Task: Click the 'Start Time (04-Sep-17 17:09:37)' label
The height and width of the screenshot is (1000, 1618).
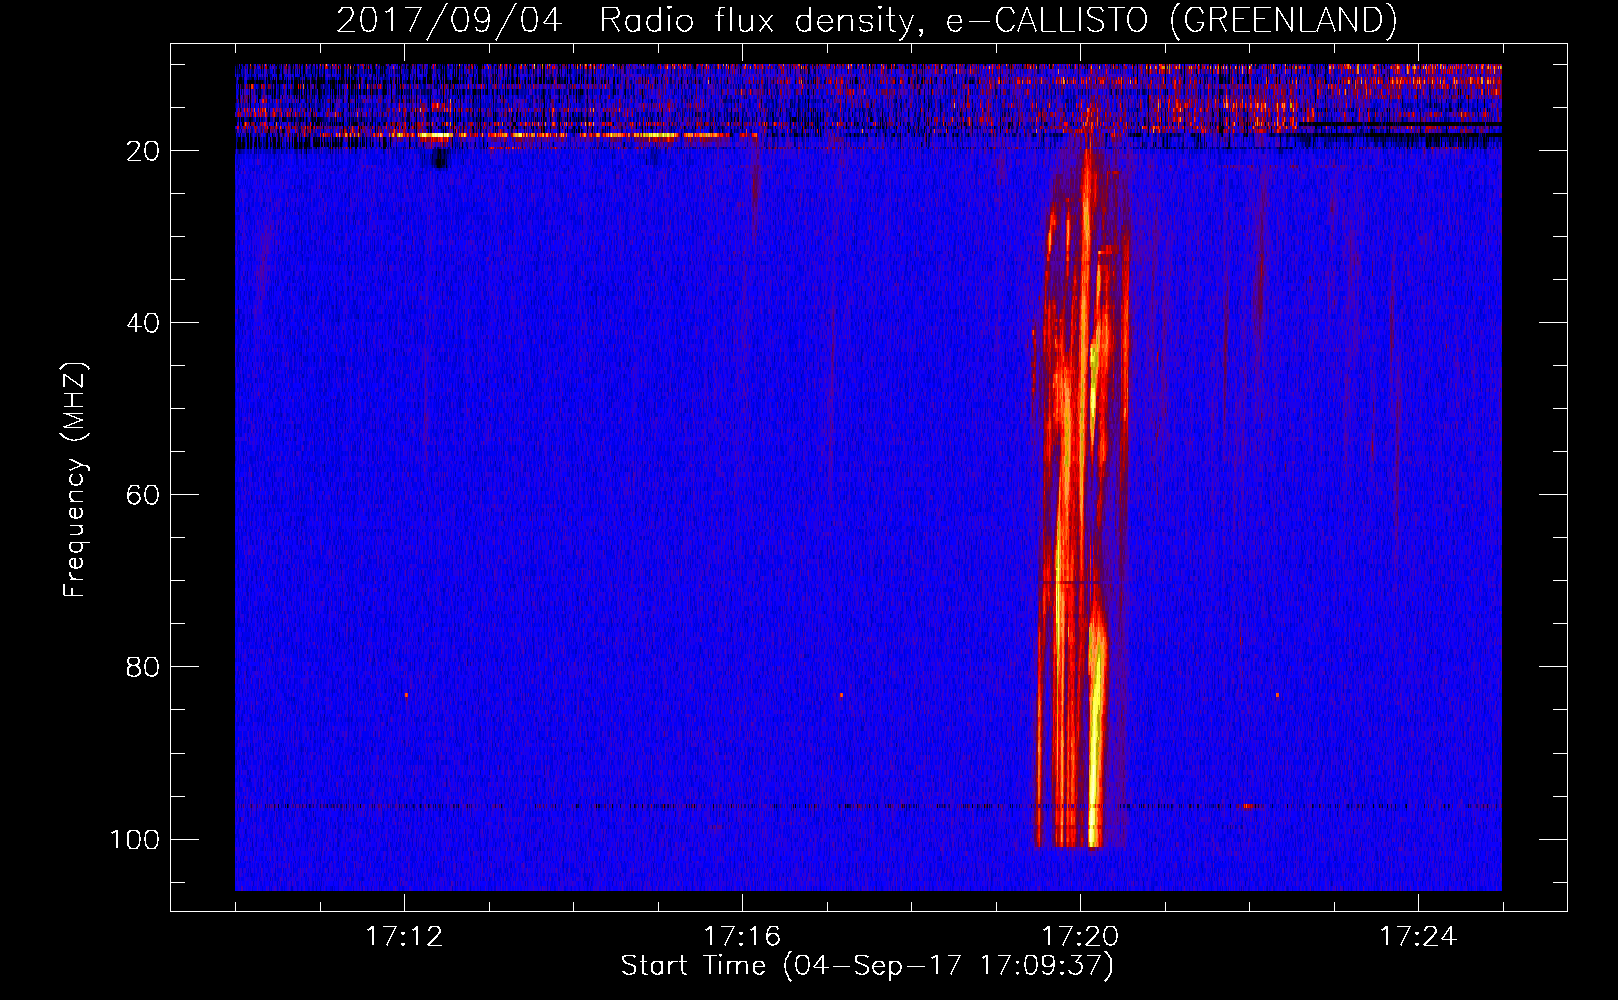Action: [867, 966]
